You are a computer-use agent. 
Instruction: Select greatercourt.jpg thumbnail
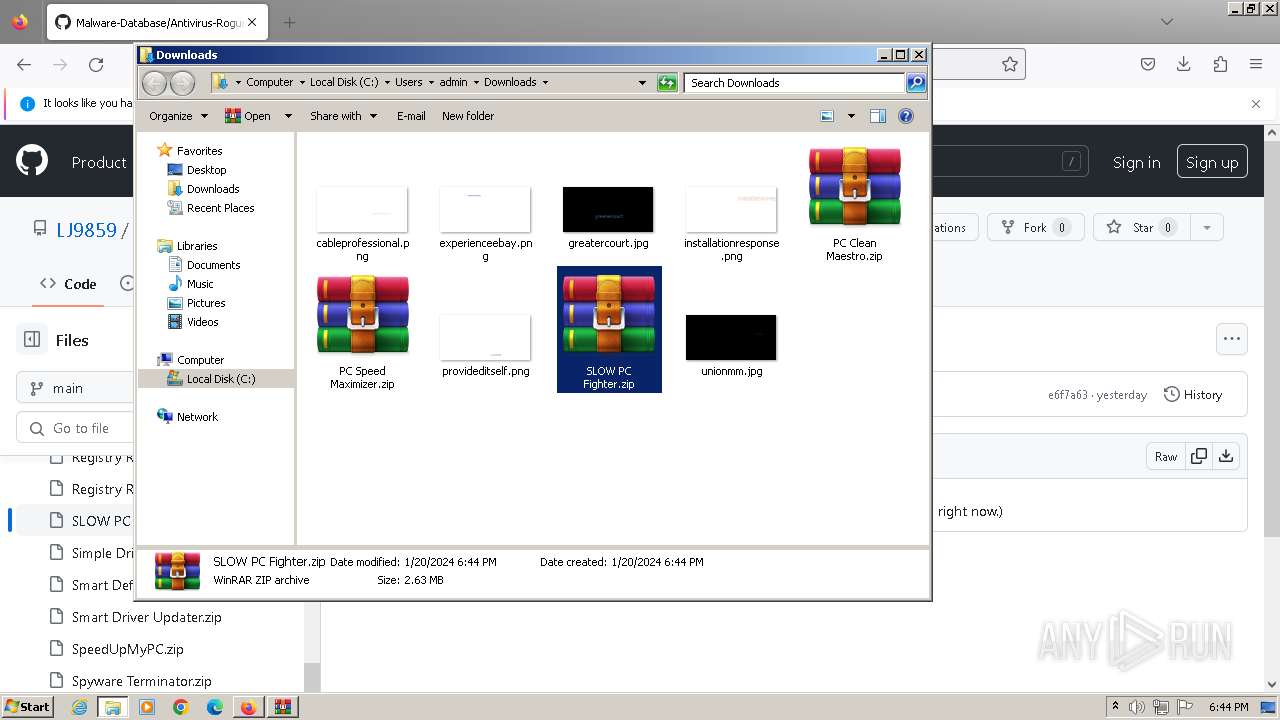click(608, 209)
